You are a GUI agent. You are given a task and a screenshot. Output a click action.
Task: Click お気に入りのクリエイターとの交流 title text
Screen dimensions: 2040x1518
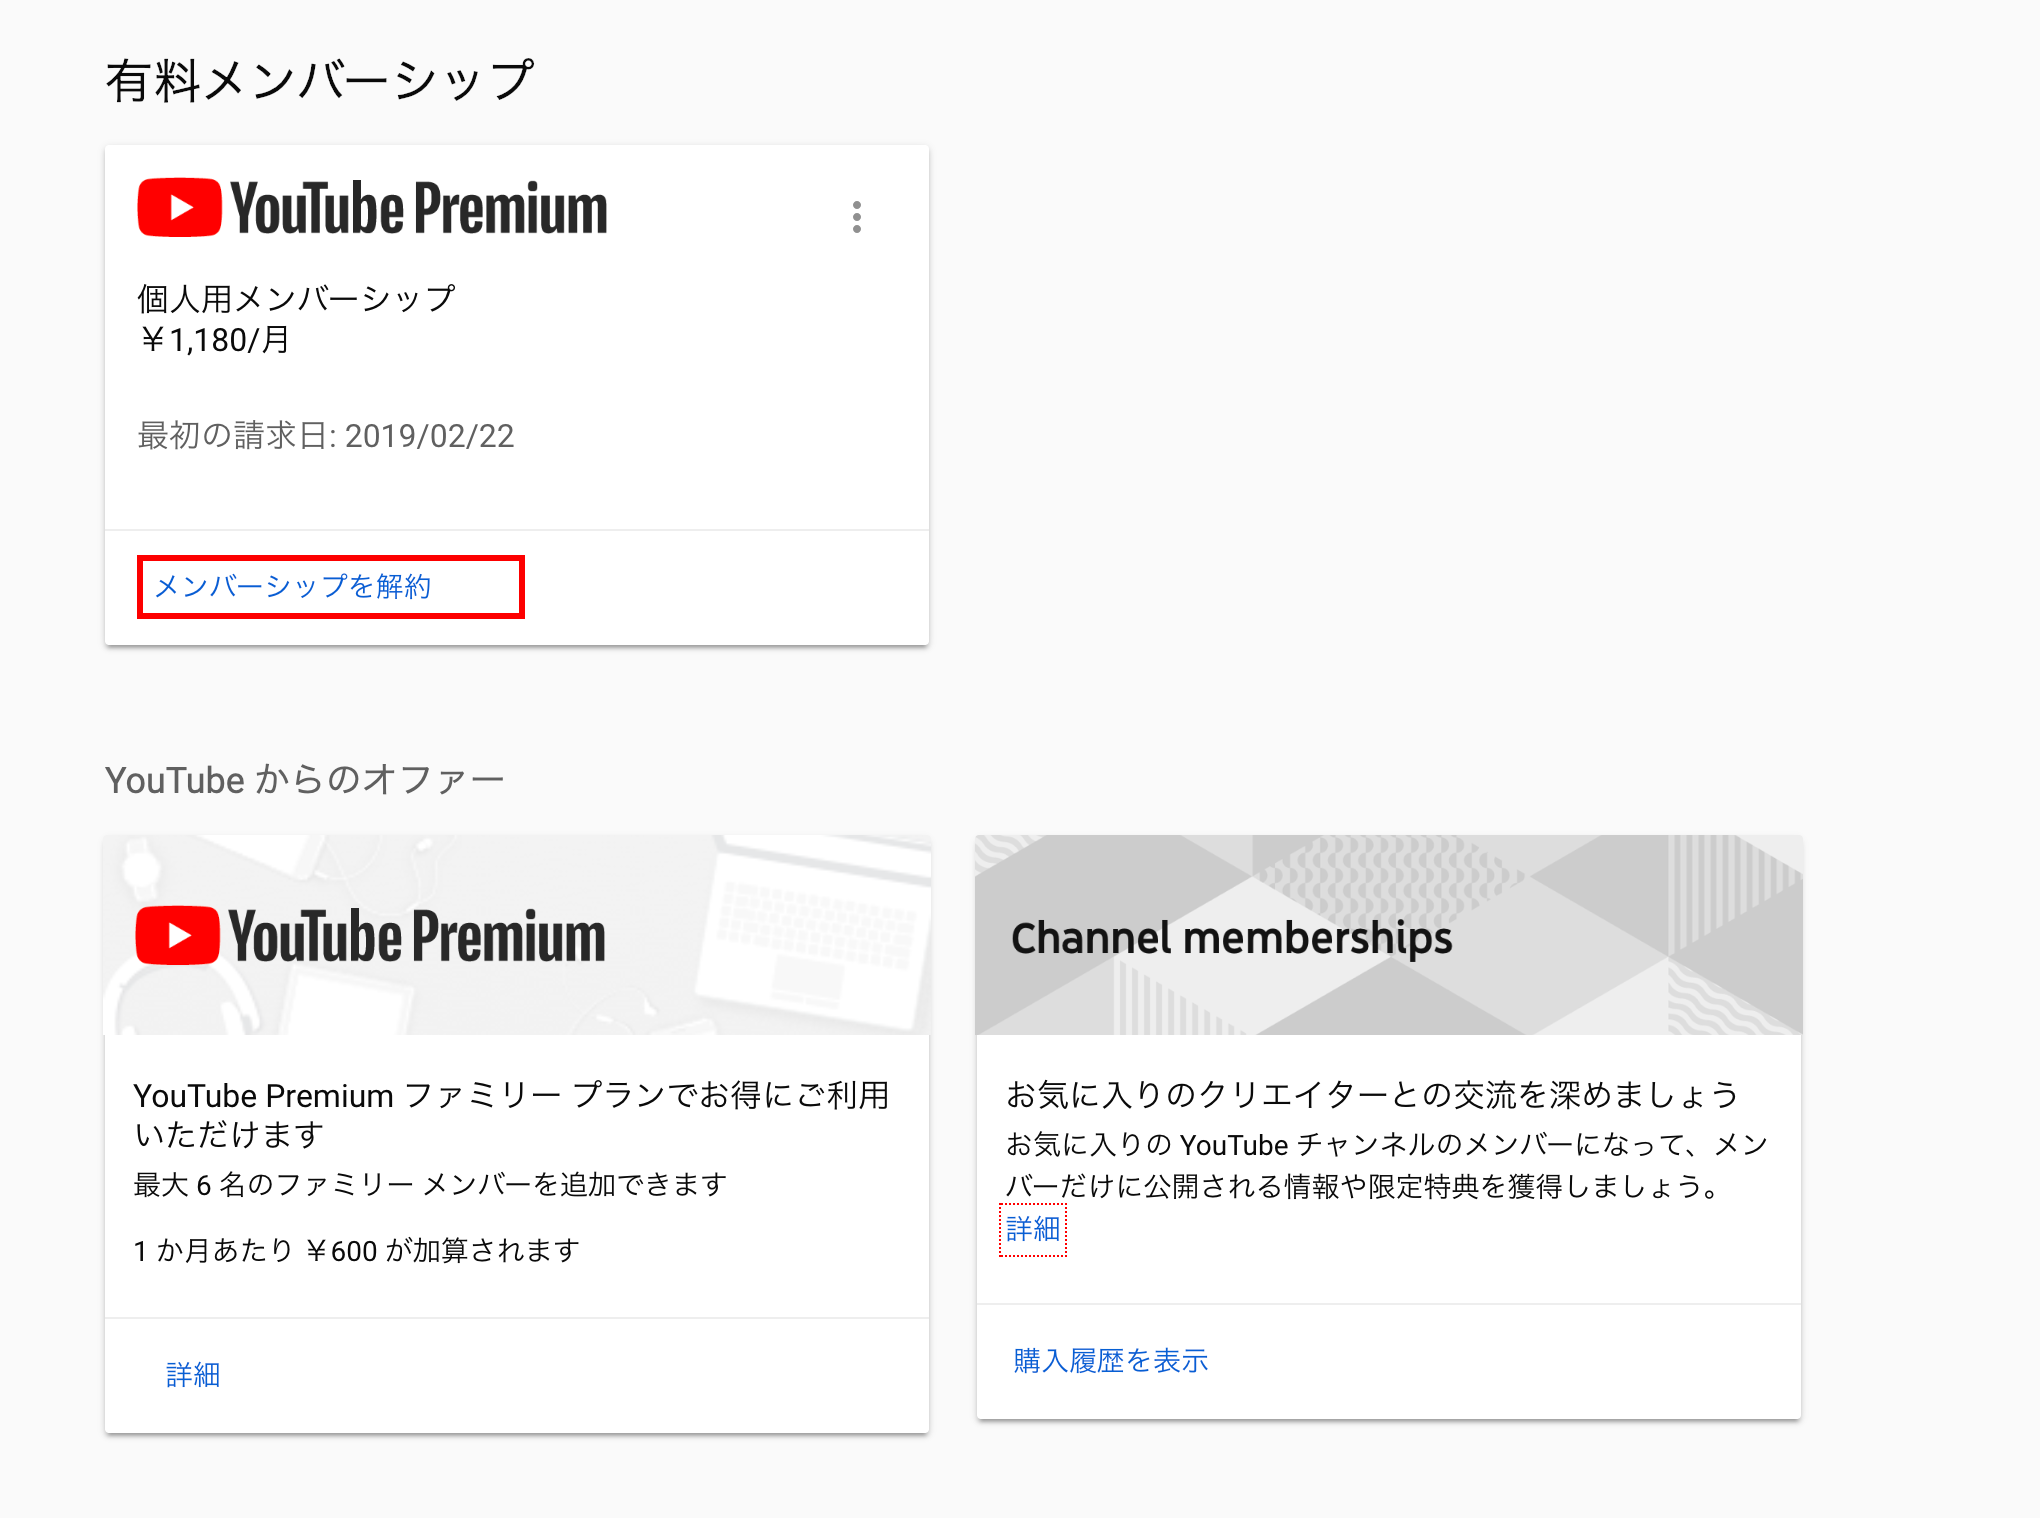[x=1373, y=1095]
